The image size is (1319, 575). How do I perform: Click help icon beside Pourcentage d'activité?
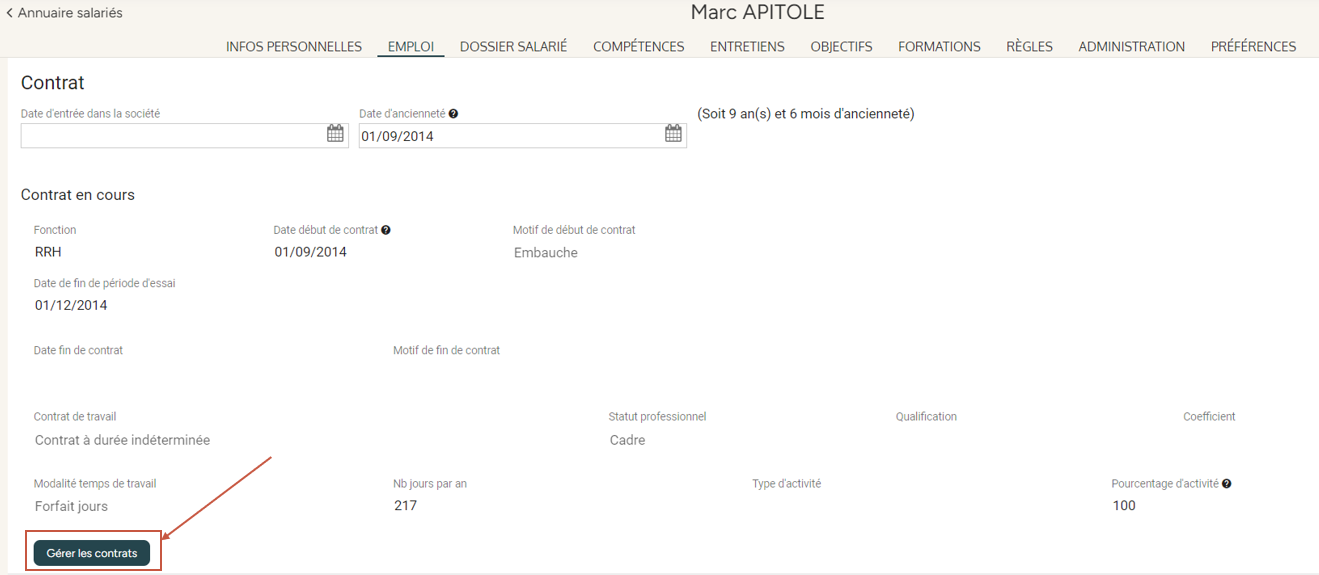point(1226,484)
